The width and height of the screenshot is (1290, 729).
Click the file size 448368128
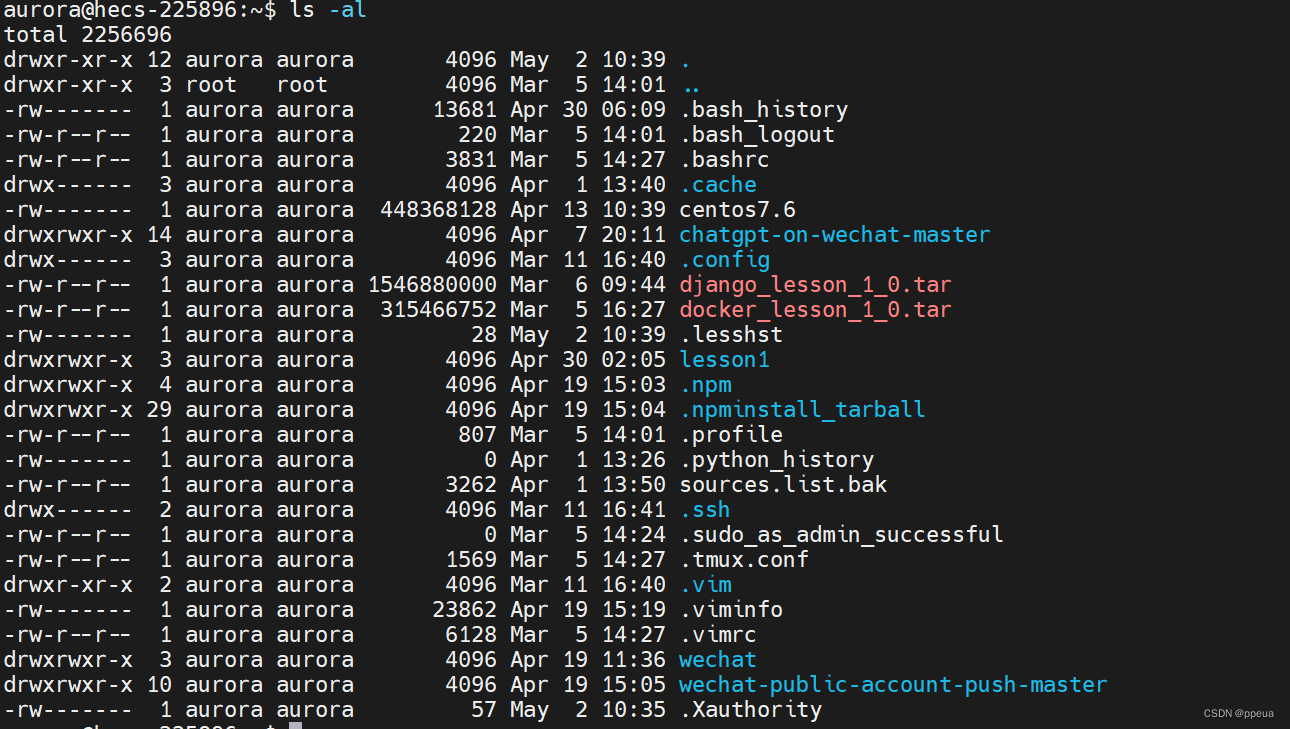click(438, 210)
